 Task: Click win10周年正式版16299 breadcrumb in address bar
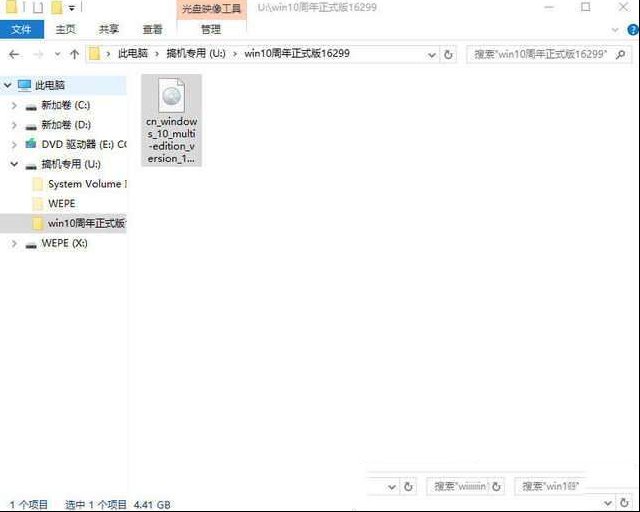(297, 53)
